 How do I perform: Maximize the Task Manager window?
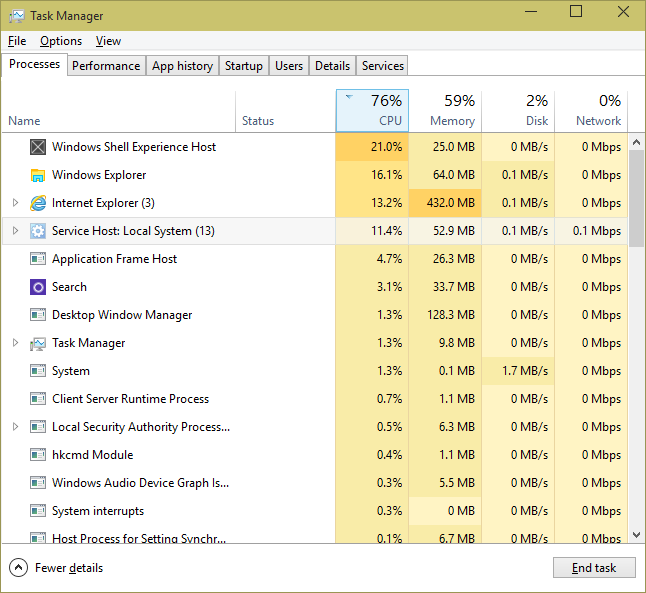pyautogui.click(x=576, y=12)
